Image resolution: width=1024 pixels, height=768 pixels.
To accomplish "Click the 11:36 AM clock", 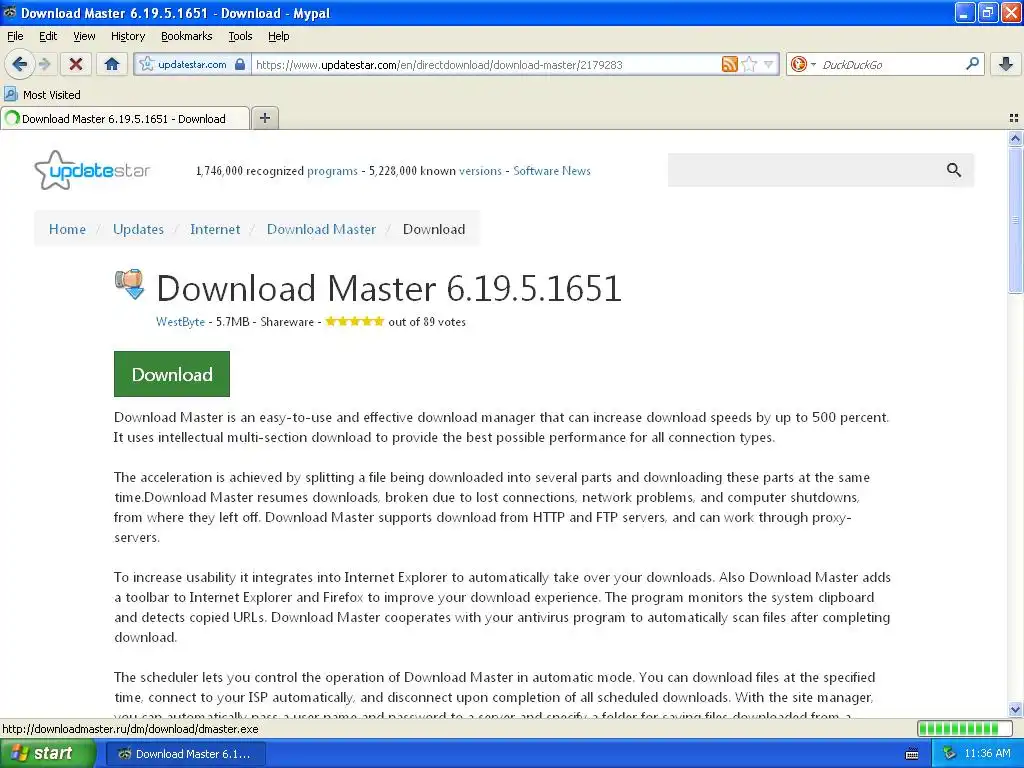I will [x=987, y=754].
